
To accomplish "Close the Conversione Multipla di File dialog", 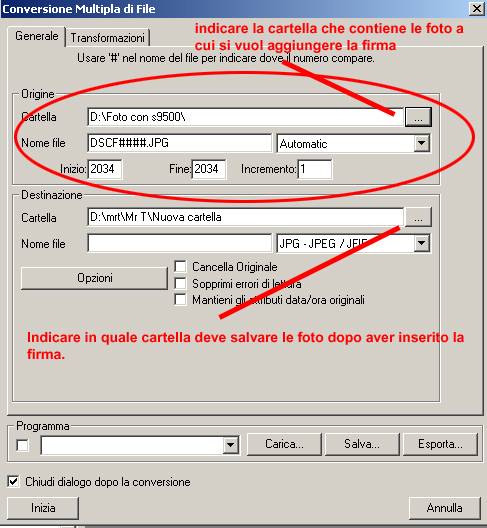I will (477, 9).
